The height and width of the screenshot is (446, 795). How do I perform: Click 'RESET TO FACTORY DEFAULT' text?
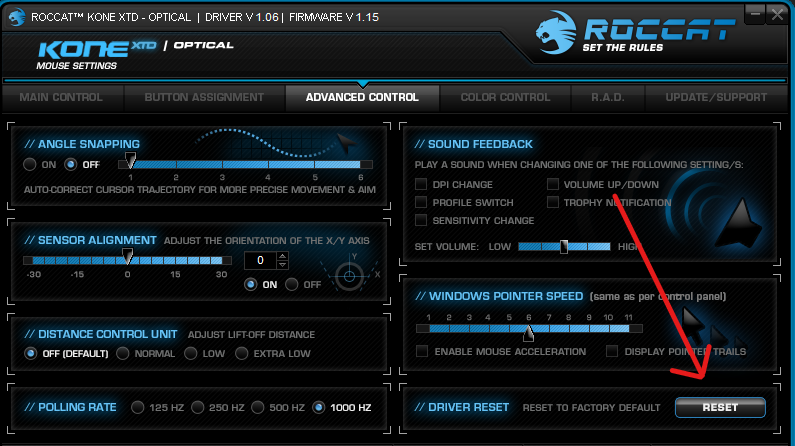(x=591, y=407)
